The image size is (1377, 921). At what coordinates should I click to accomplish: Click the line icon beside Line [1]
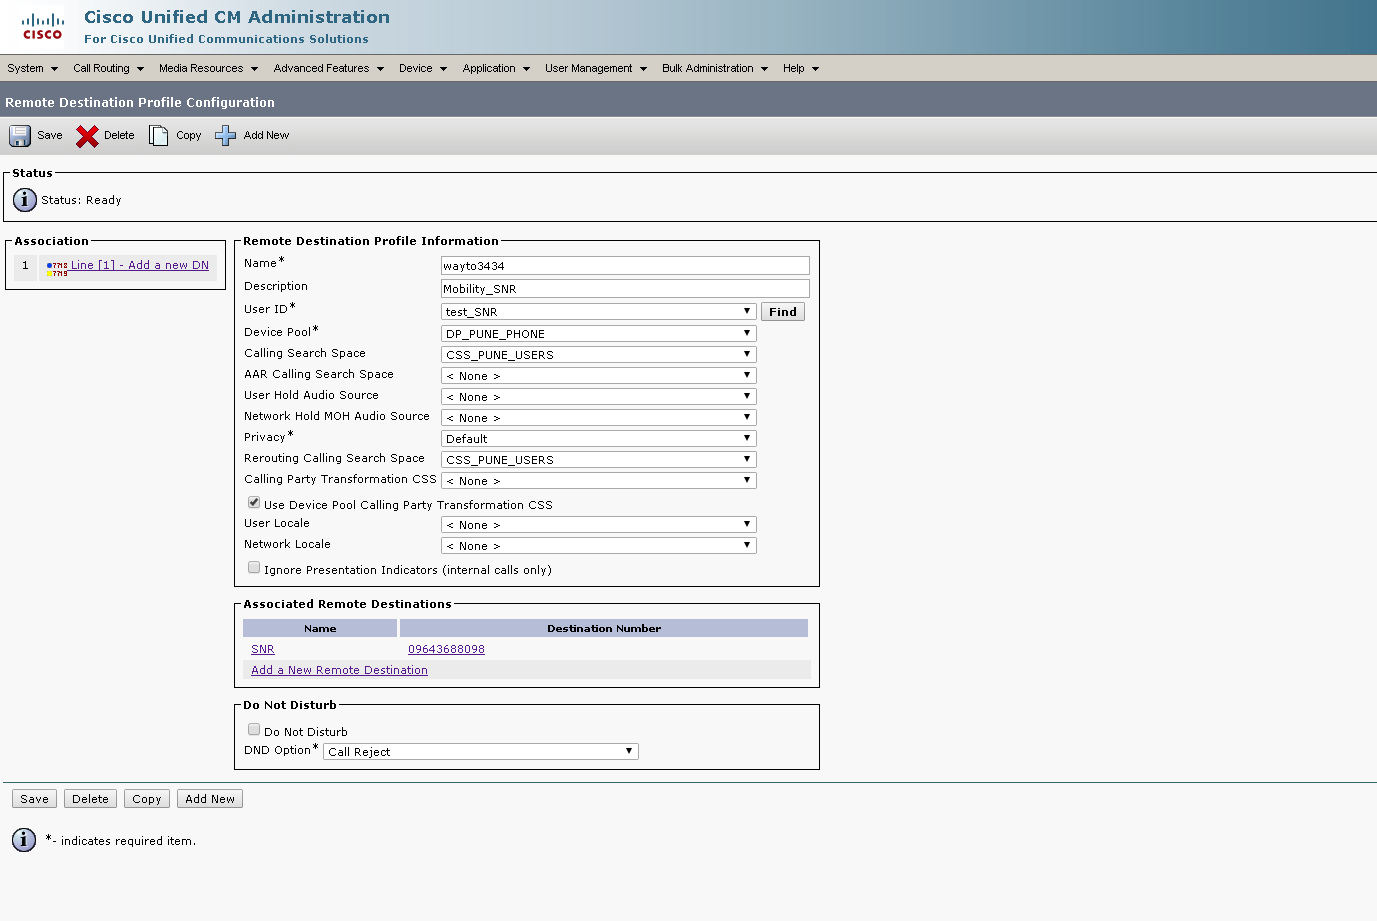[57, 267]
